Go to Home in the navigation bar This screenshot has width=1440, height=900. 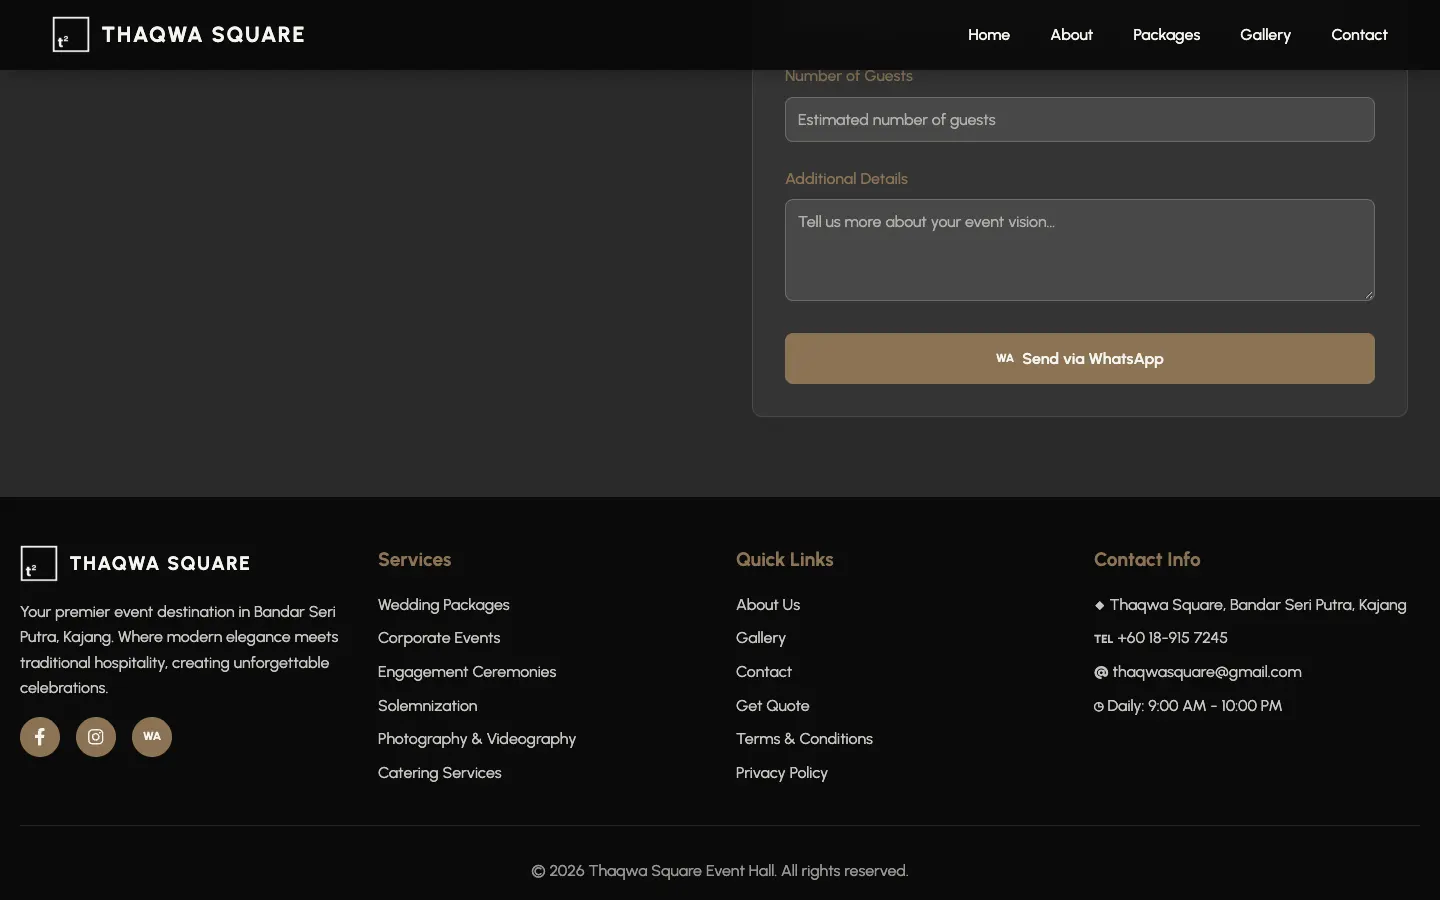pyautogui.click(x=989, y=35)
